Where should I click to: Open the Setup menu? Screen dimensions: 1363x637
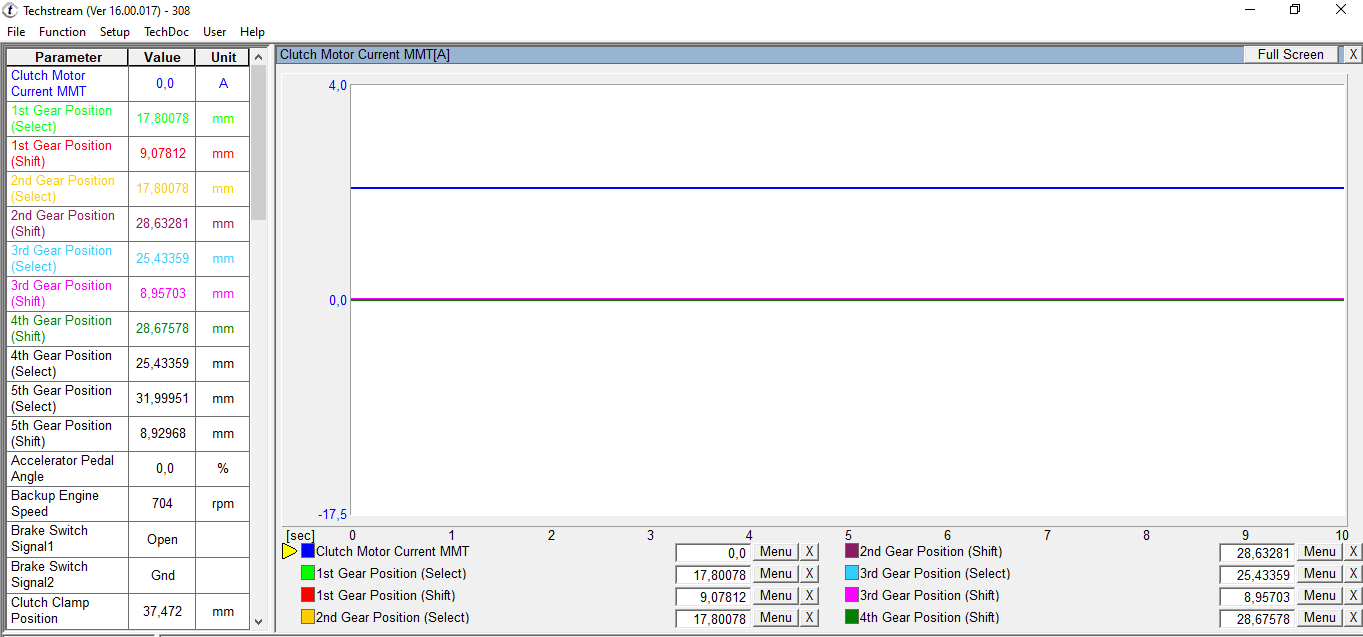click(114, 31)
